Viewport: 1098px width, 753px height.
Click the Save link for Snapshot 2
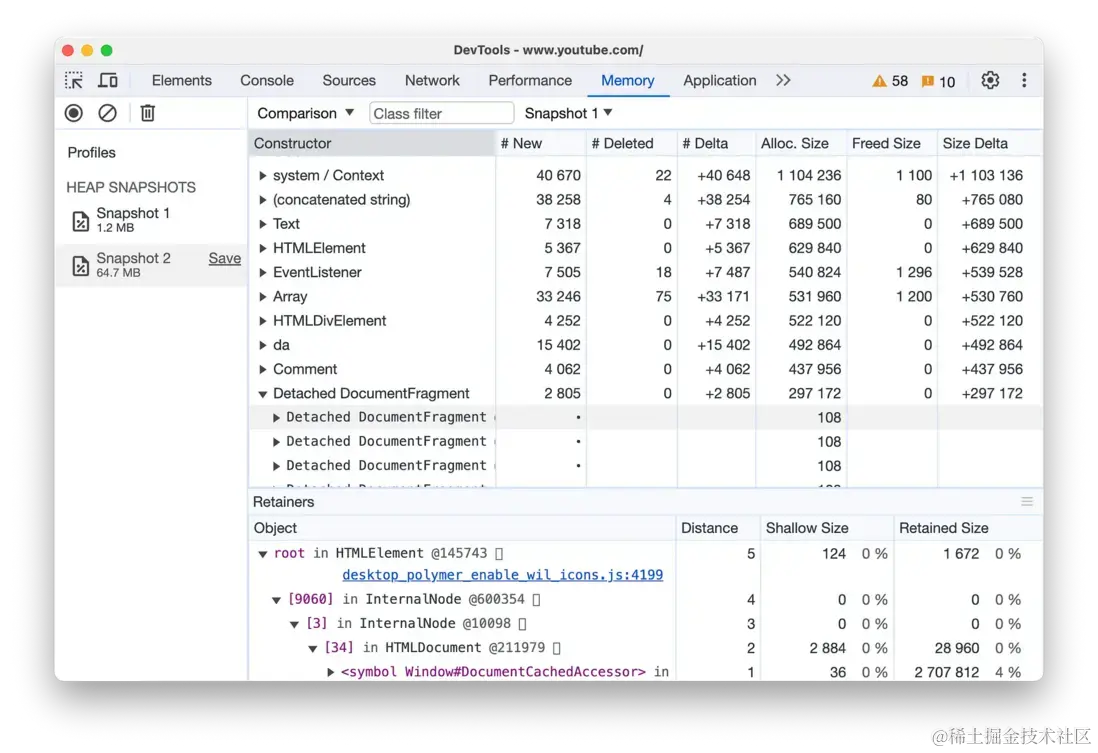[224, 258]
